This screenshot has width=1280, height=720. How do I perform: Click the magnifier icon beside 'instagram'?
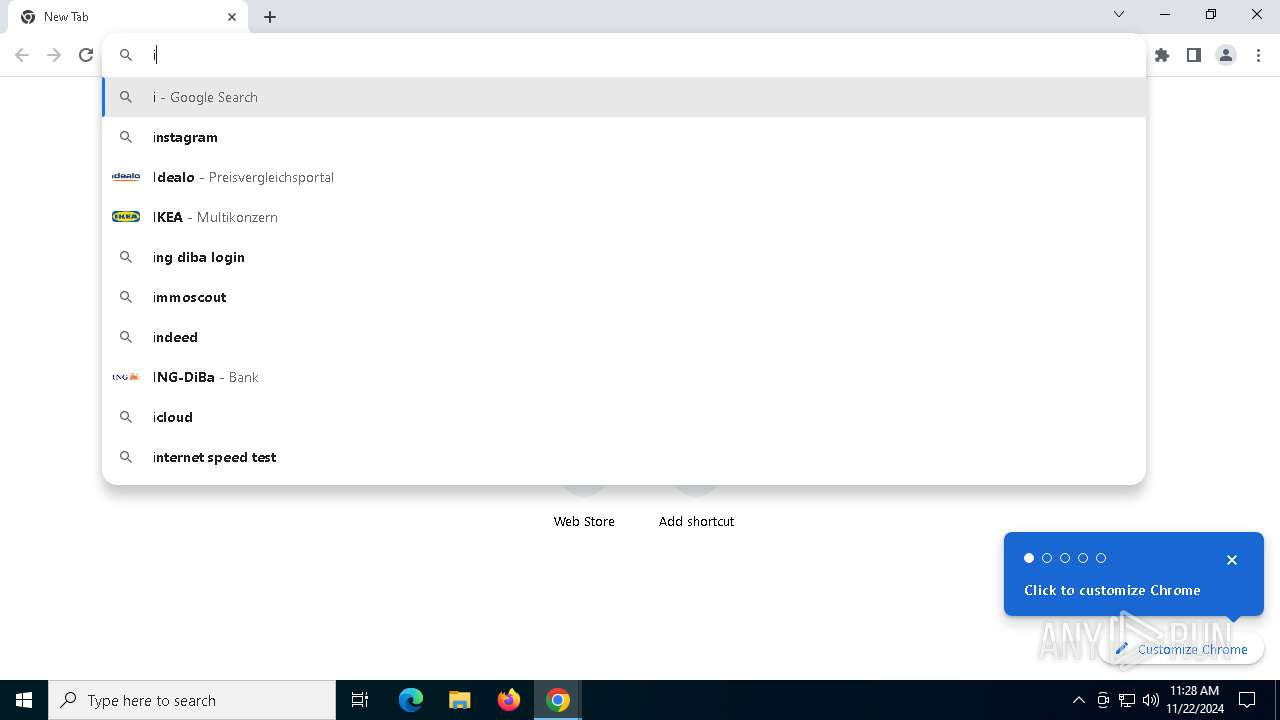tap(126, 137)
